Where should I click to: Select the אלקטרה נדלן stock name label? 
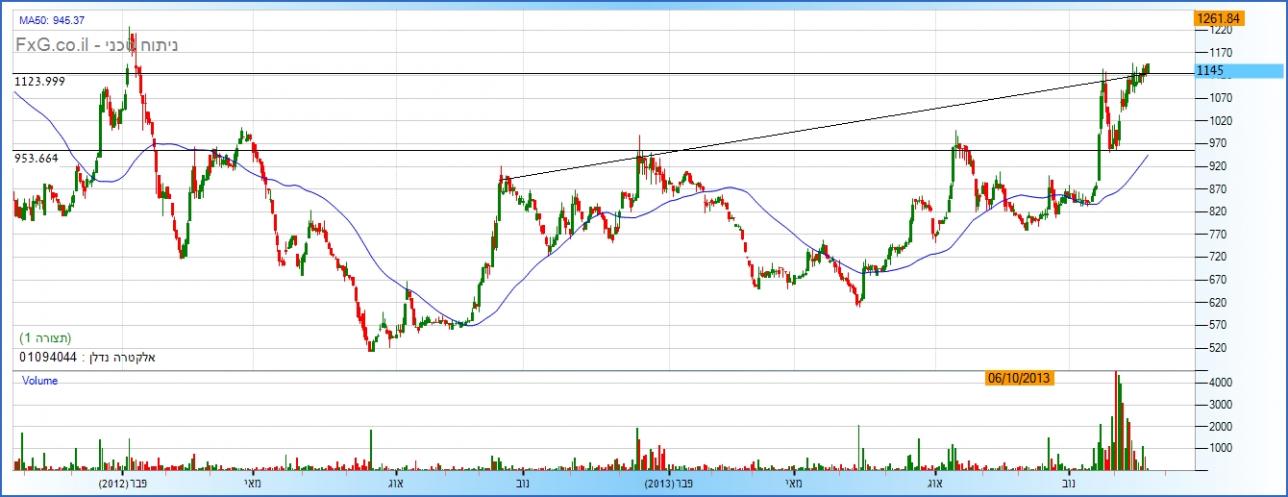click(118, 357)
